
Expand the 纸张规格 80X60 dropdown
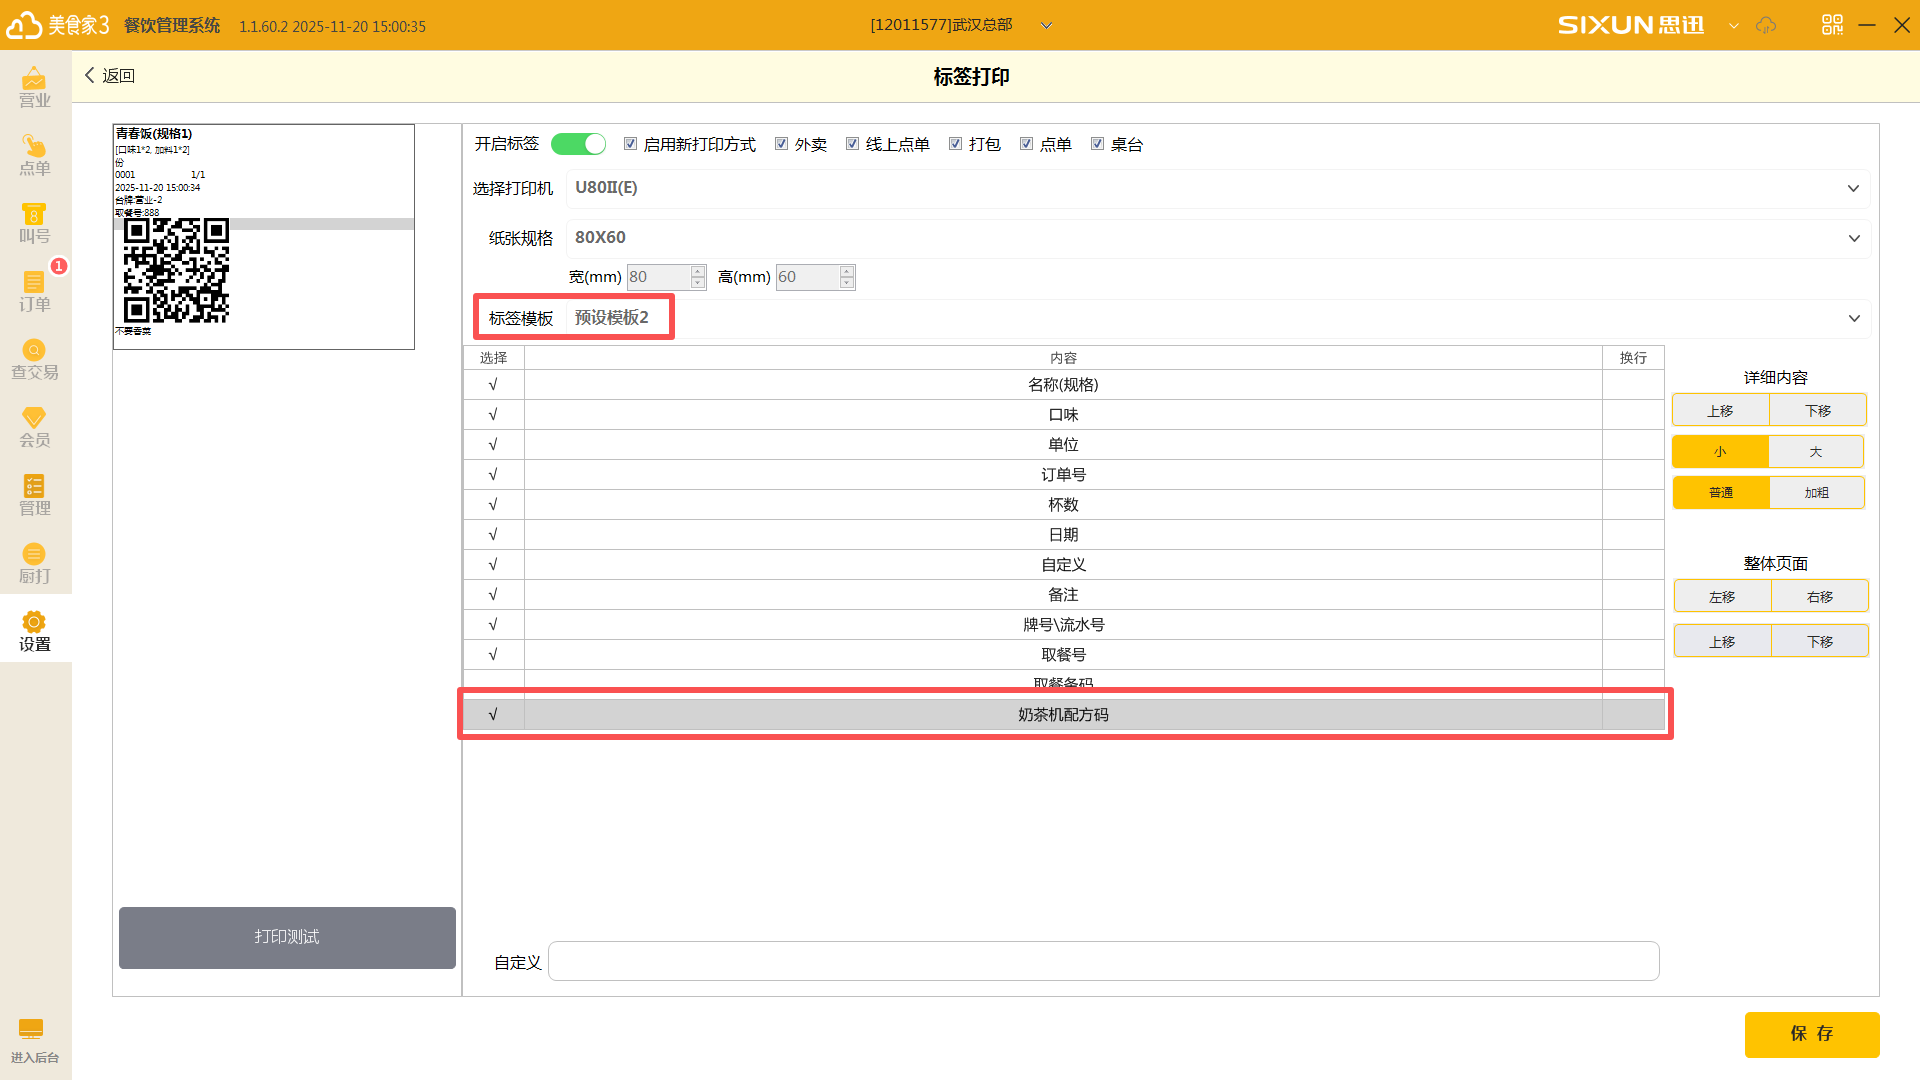click(x=1852, y=238)
